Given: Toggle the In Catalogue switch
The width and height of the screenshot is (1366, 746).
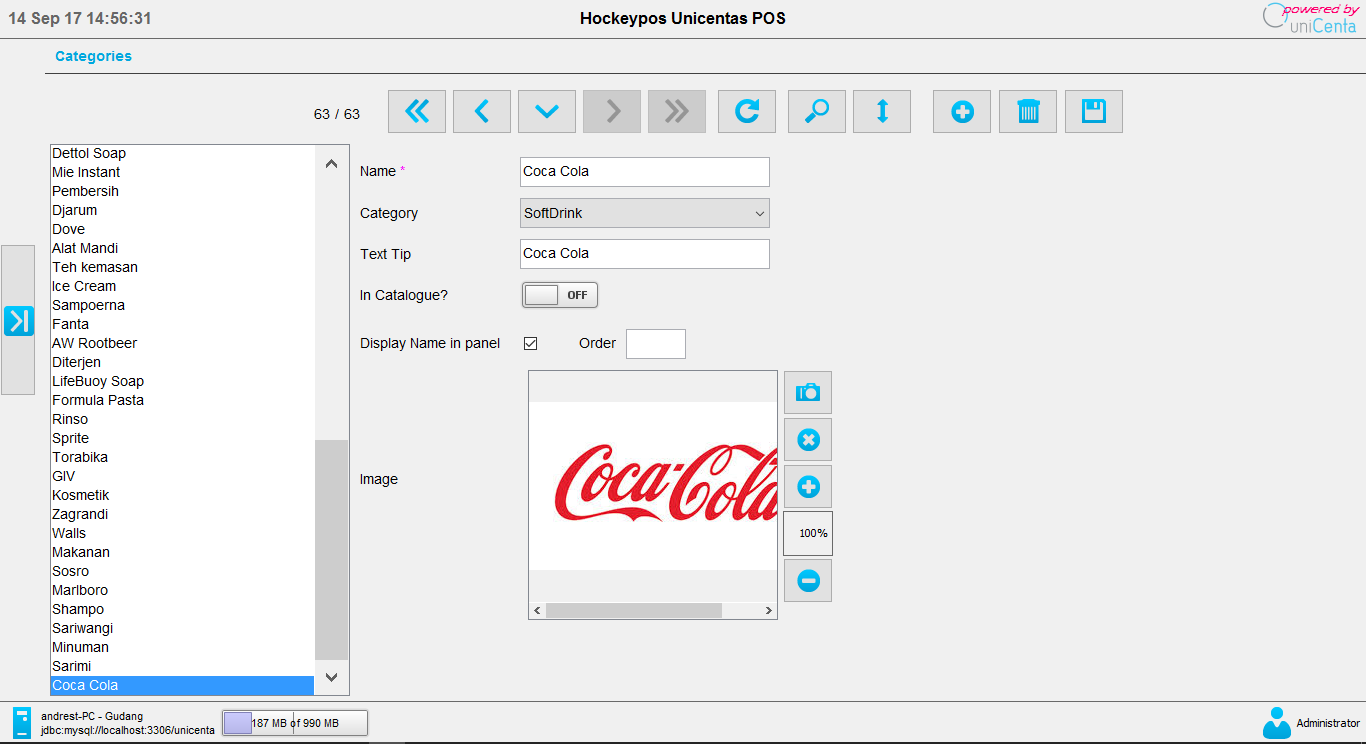Looking at the screenshot, I should tap(560, 295).
